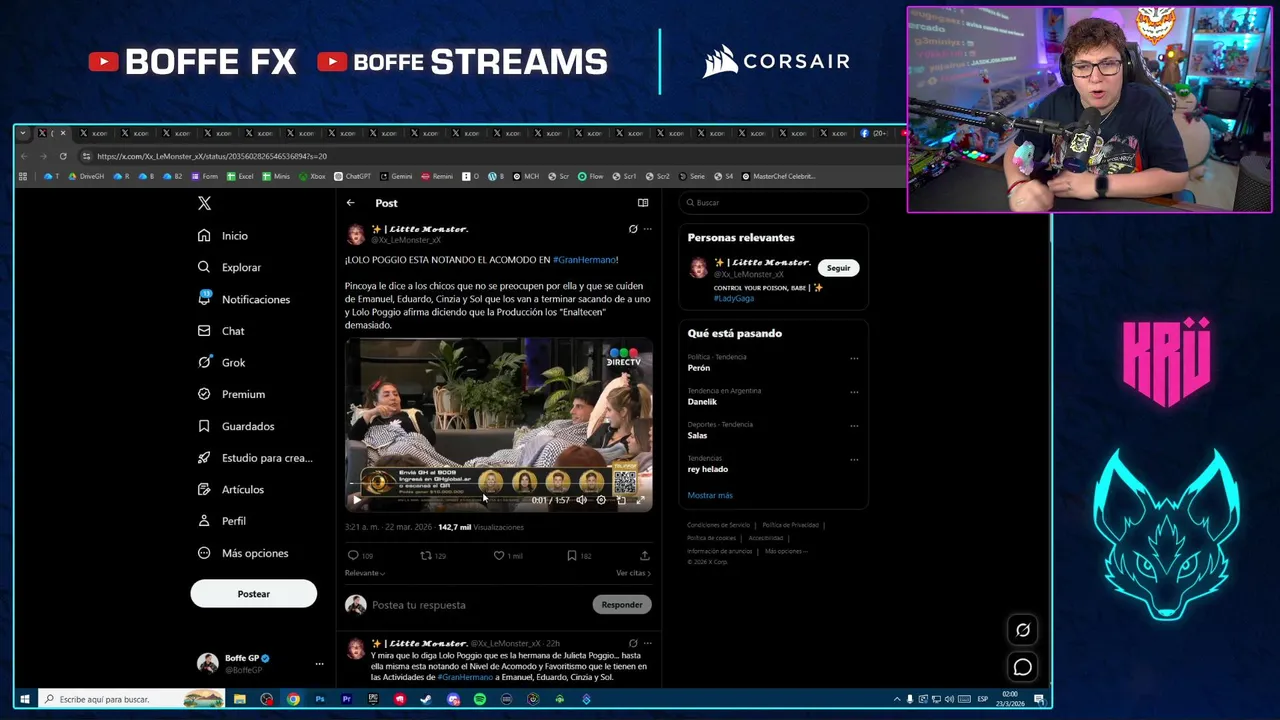
Task: Open the Xbox bookmark
Action: (x=313, y=176)
